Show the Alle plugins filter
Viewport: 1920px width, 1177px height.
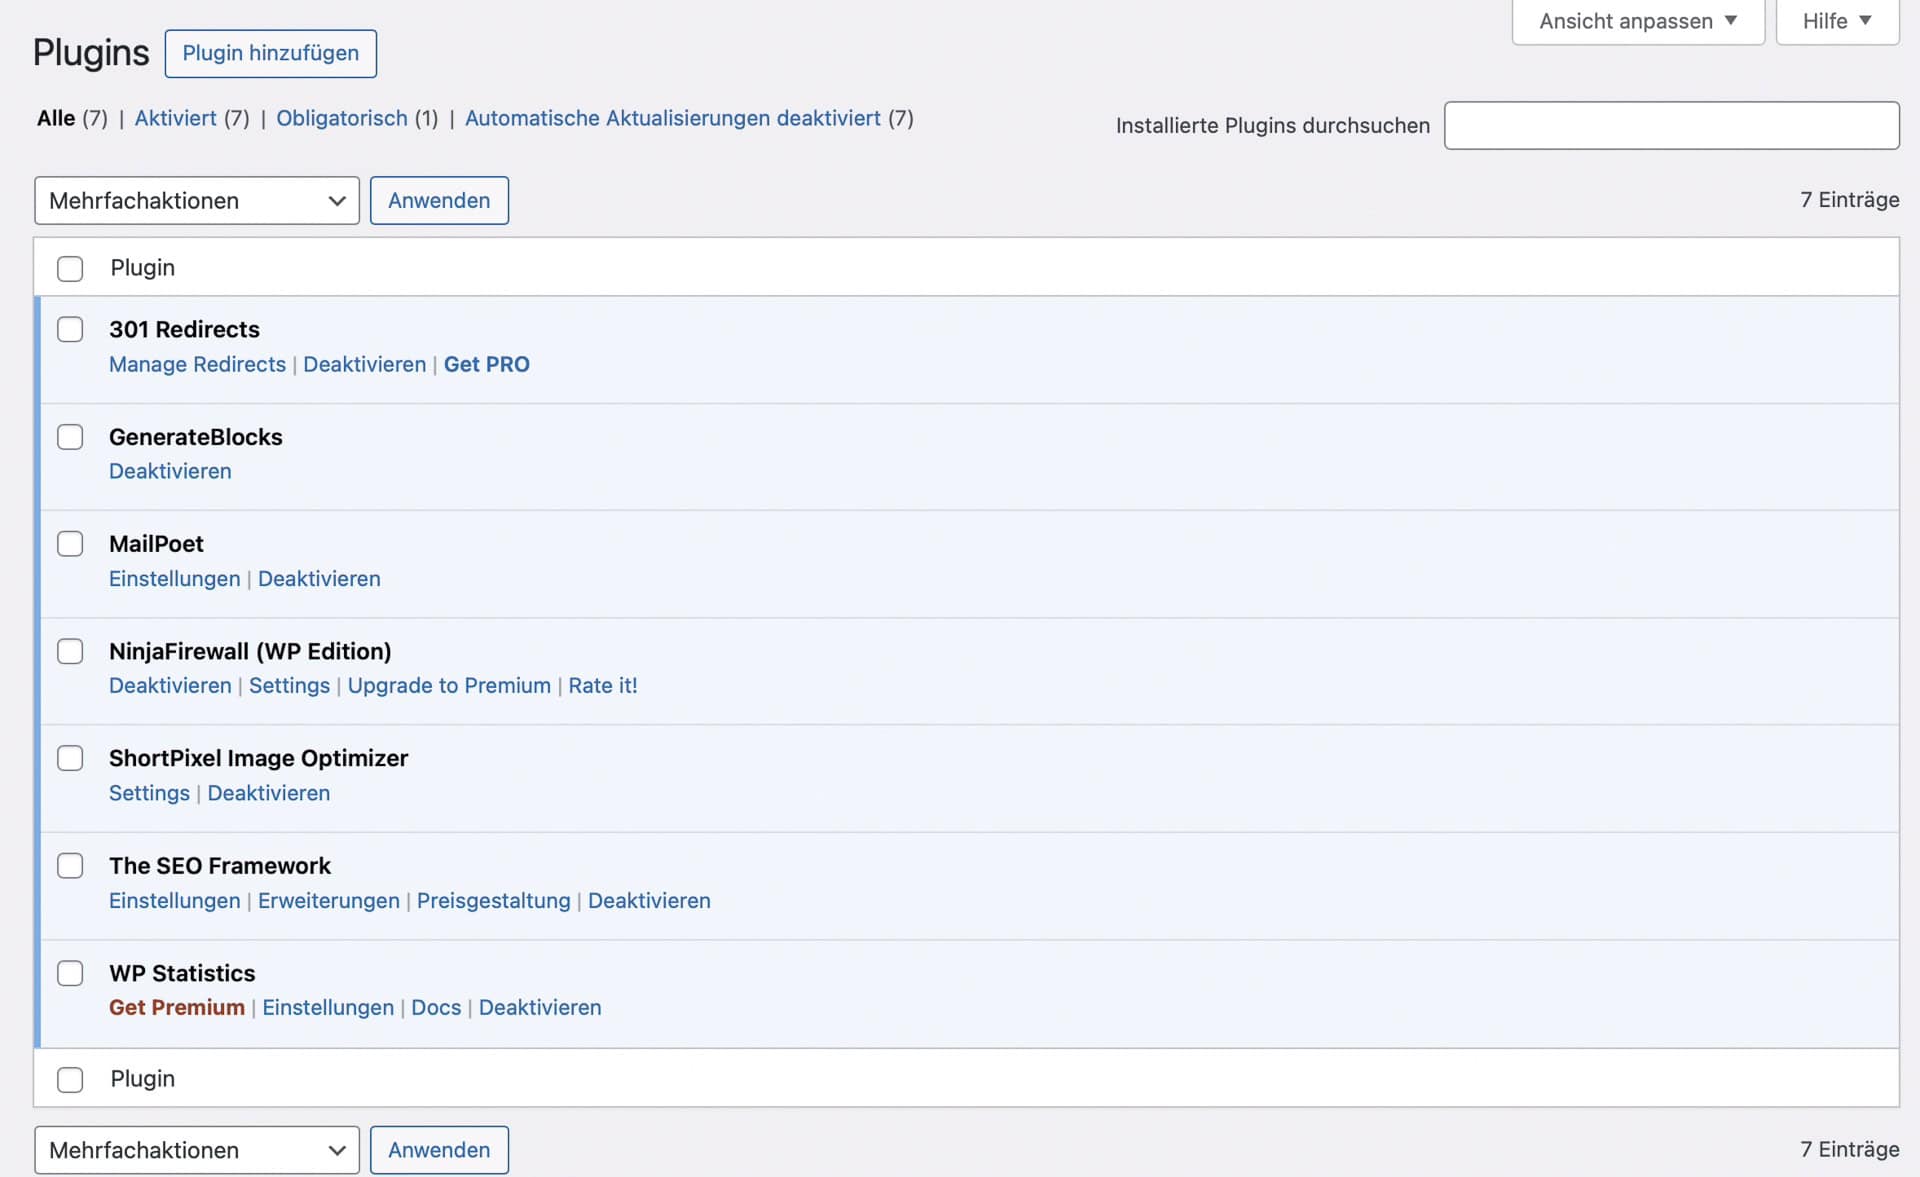click(x=56, y=118)
